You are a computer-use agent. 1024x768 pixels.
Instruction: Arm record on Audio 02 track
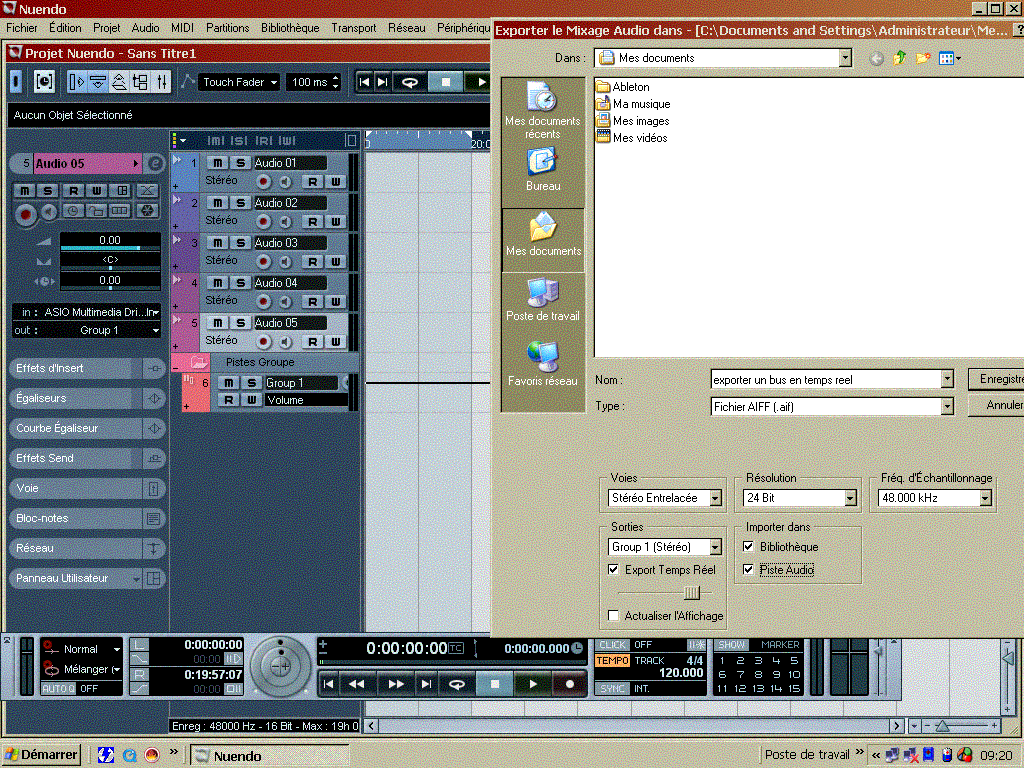click(264, 221)
